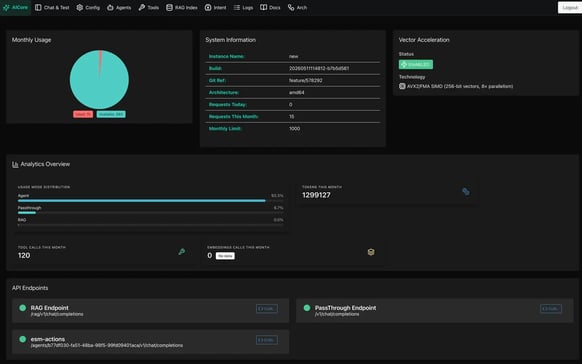Click the Requests This Month value 15
Viewport: 582px width, 364px height.
(291, 117)
